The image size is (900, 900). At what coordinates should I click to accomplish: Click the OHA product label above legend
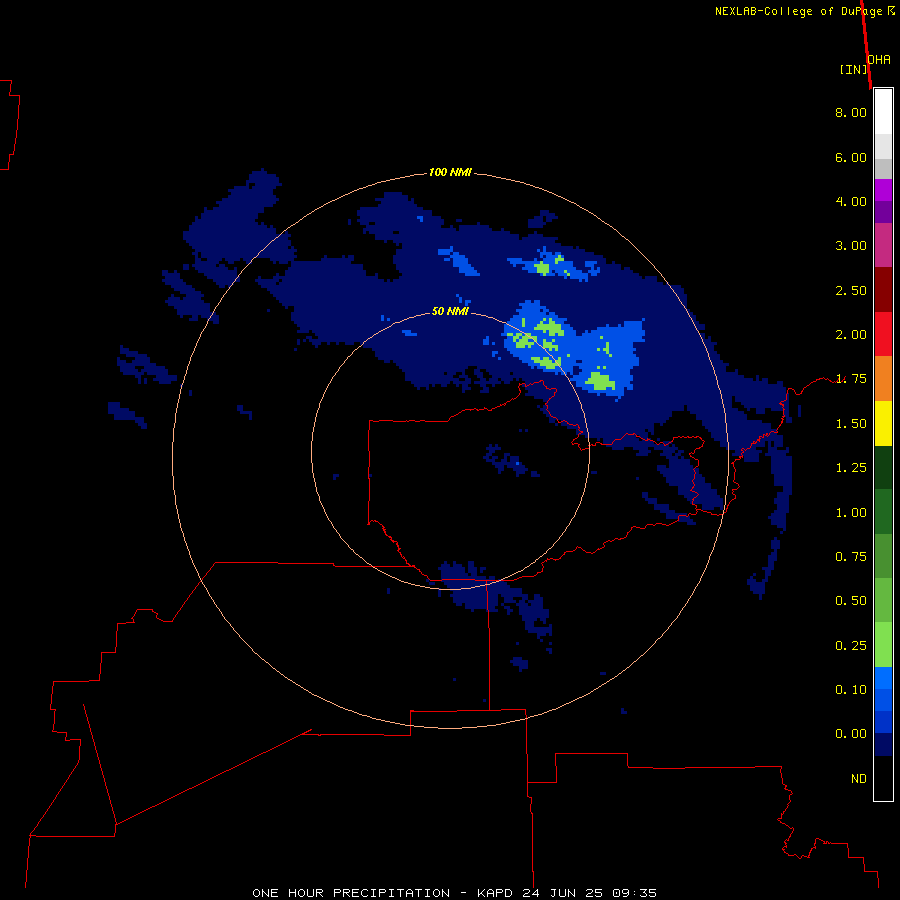(x=879, y=60)
